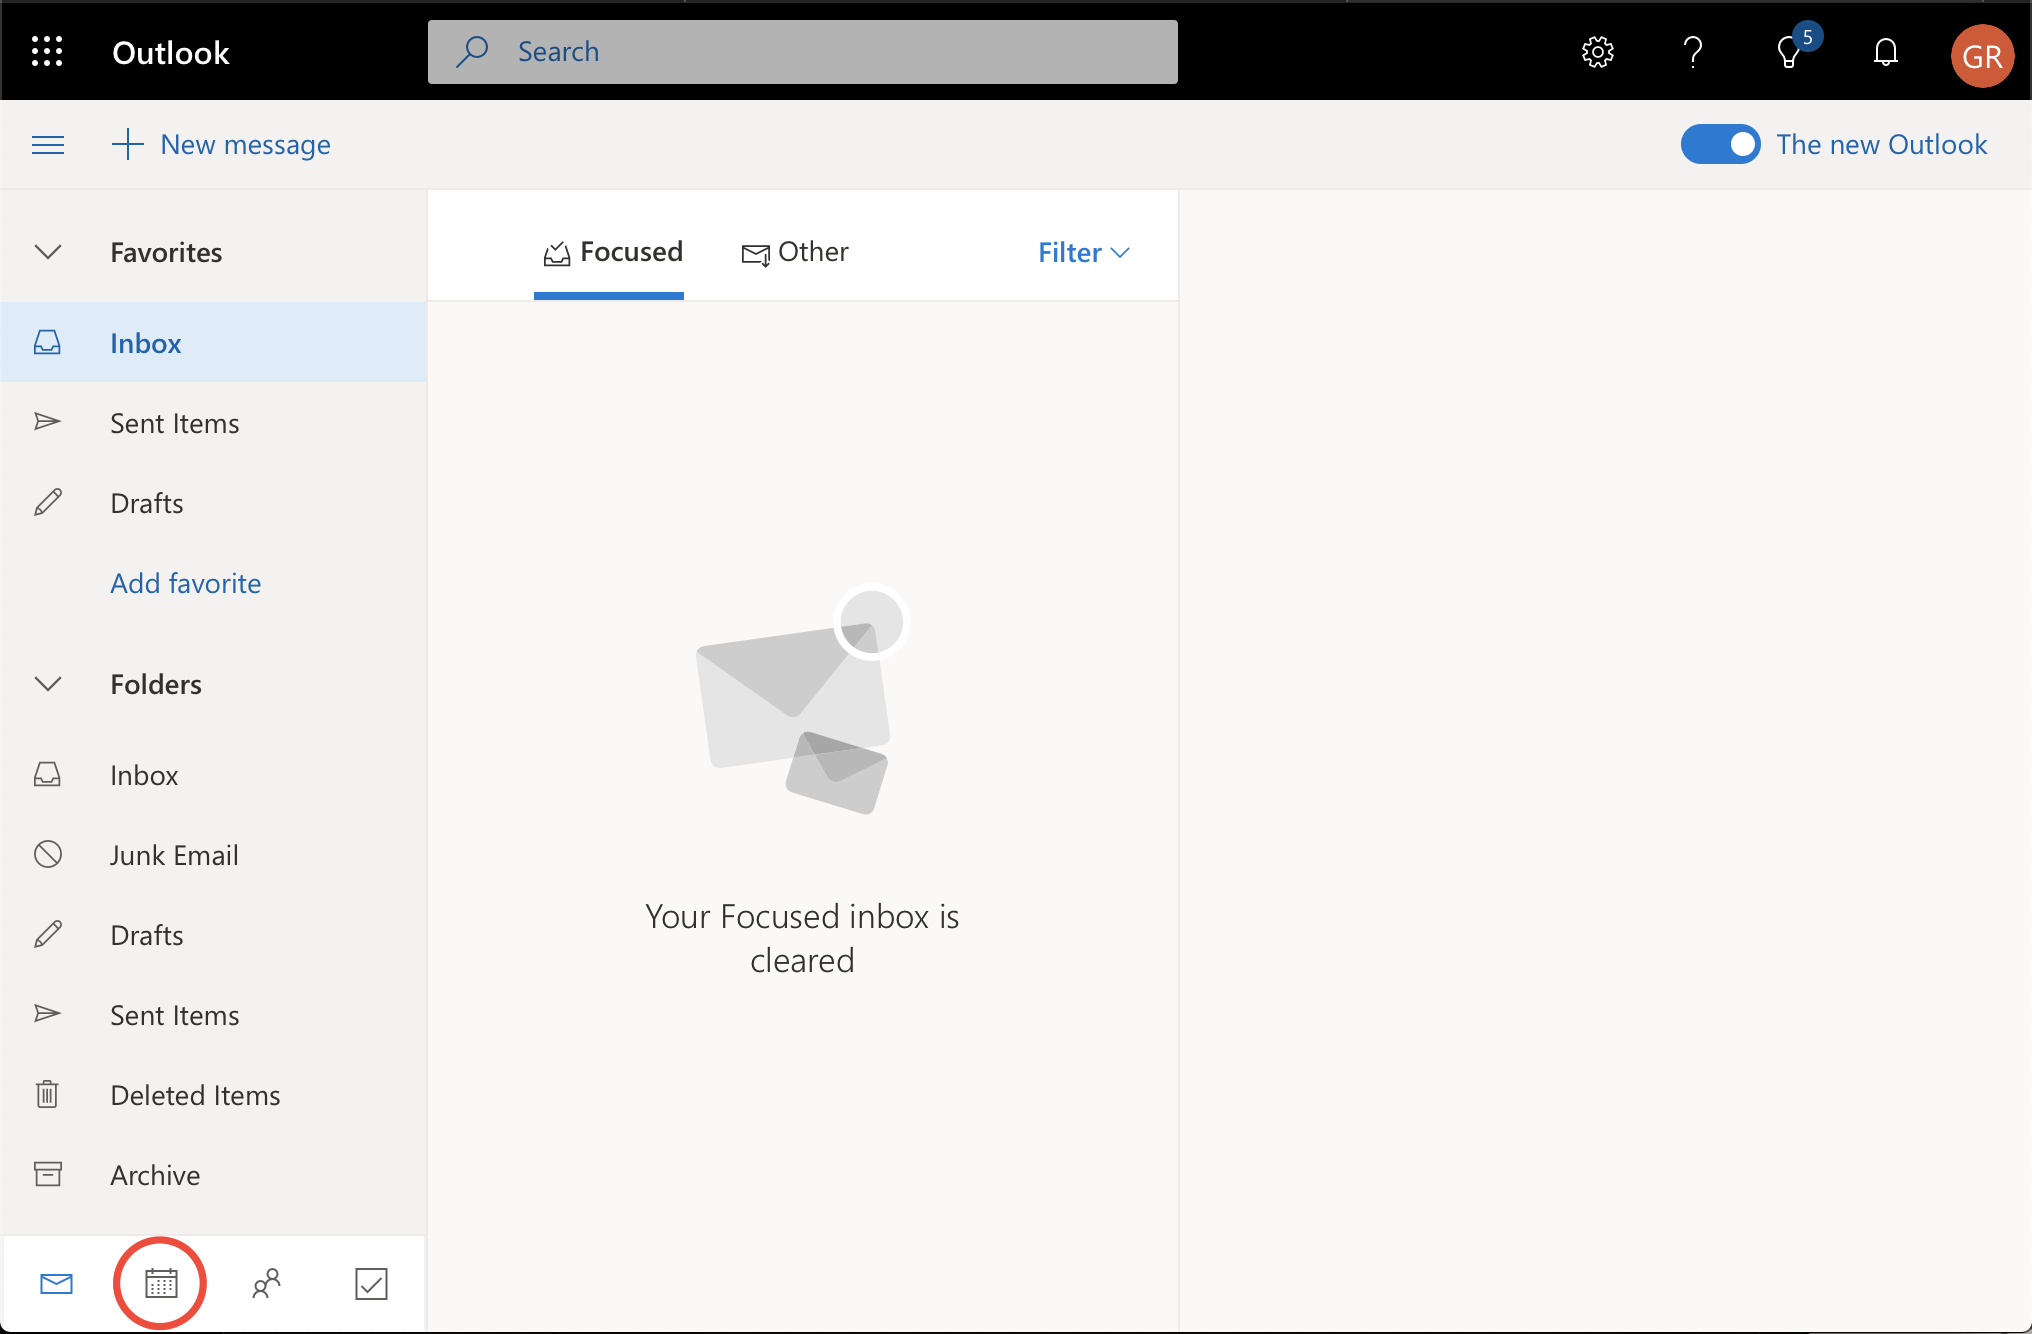This screenshot has height=1334, width=2032.
Task: Collapse the Favorites section
Action: (48, 252)
